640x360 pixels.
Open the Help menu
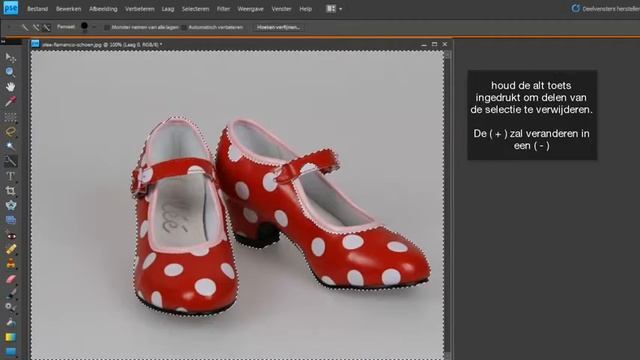(x=305, y=9)
